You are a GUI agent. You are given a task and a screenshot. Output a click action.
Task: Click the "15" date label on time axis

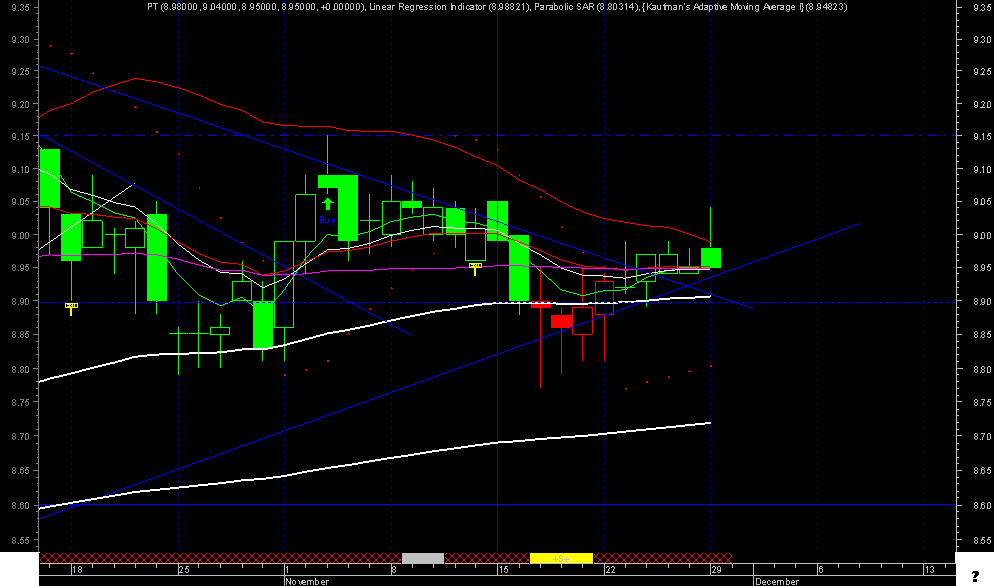[503, 570]
